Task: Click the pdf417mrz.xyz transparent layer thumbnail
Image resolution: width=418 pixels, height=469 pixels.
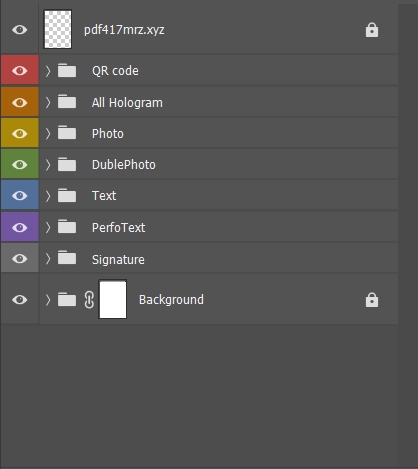Action: [58, 29]
